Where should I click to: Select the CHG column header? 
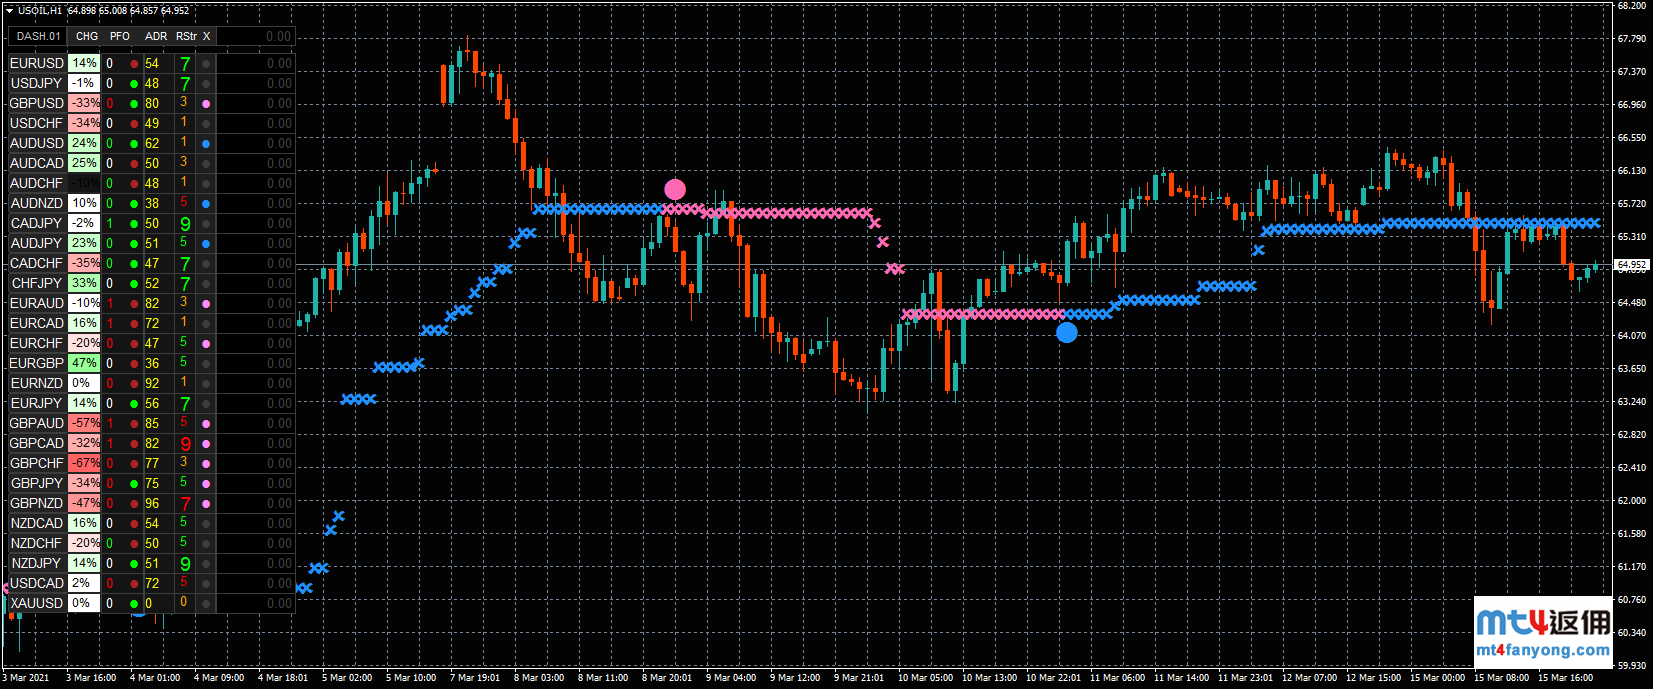click(x=87, y=36)
